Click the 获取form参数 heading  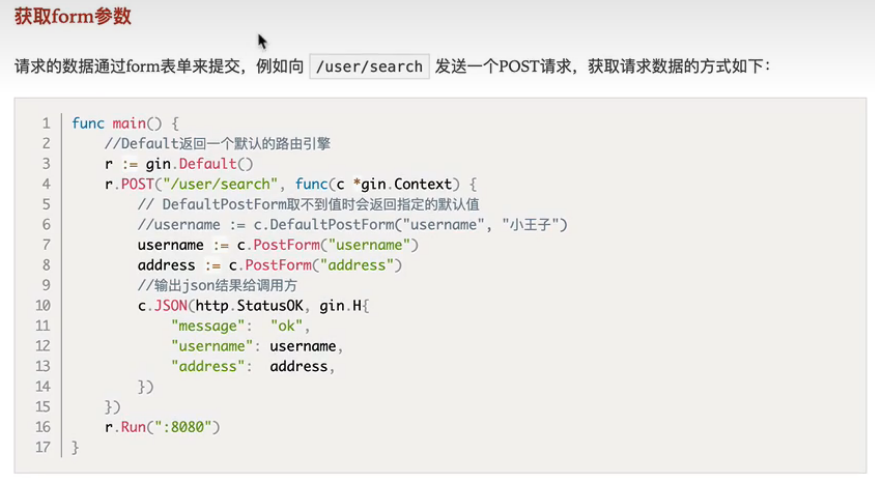pyautogui.click(x=73, y=16)
